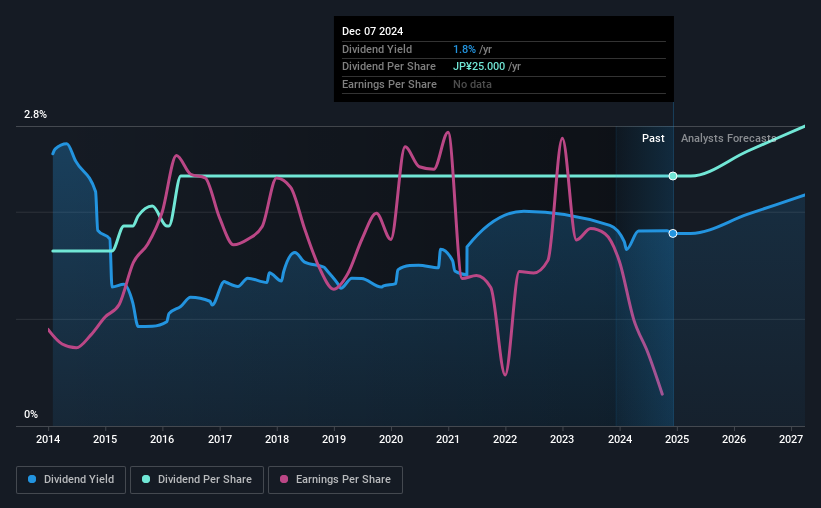Click the Earnings Per Share No data row
Image resolution: width=821 pixels, height=508 pixels.
click(x=472, y=84)
